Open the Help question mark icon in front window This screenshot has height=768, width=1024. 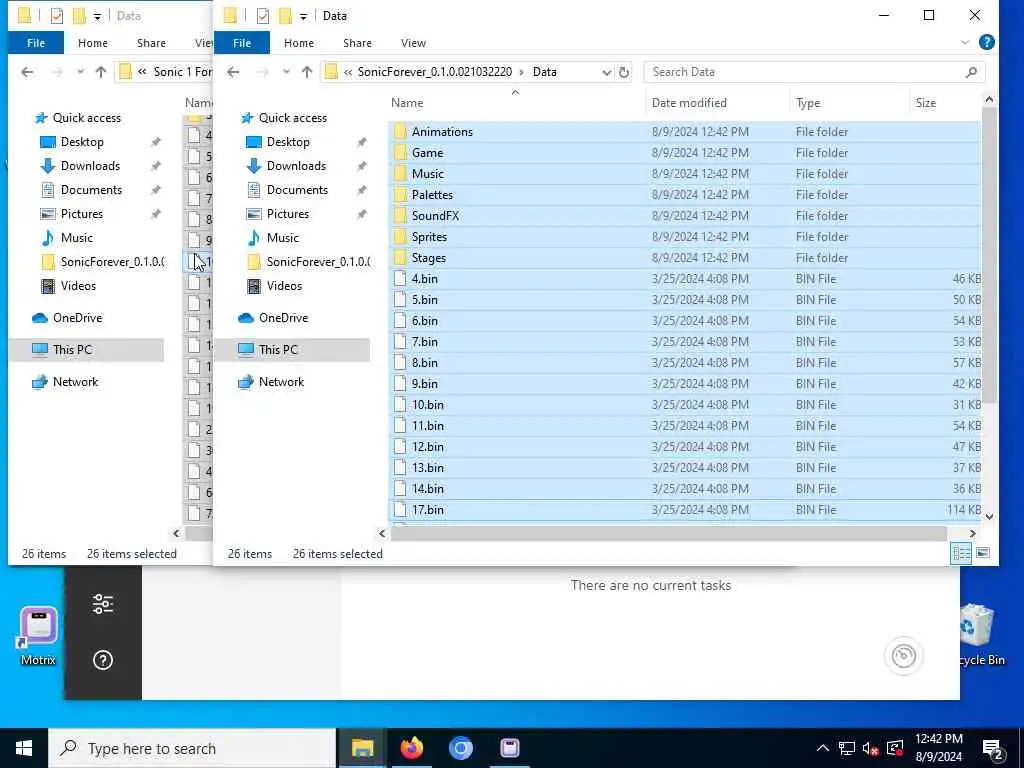987,42
